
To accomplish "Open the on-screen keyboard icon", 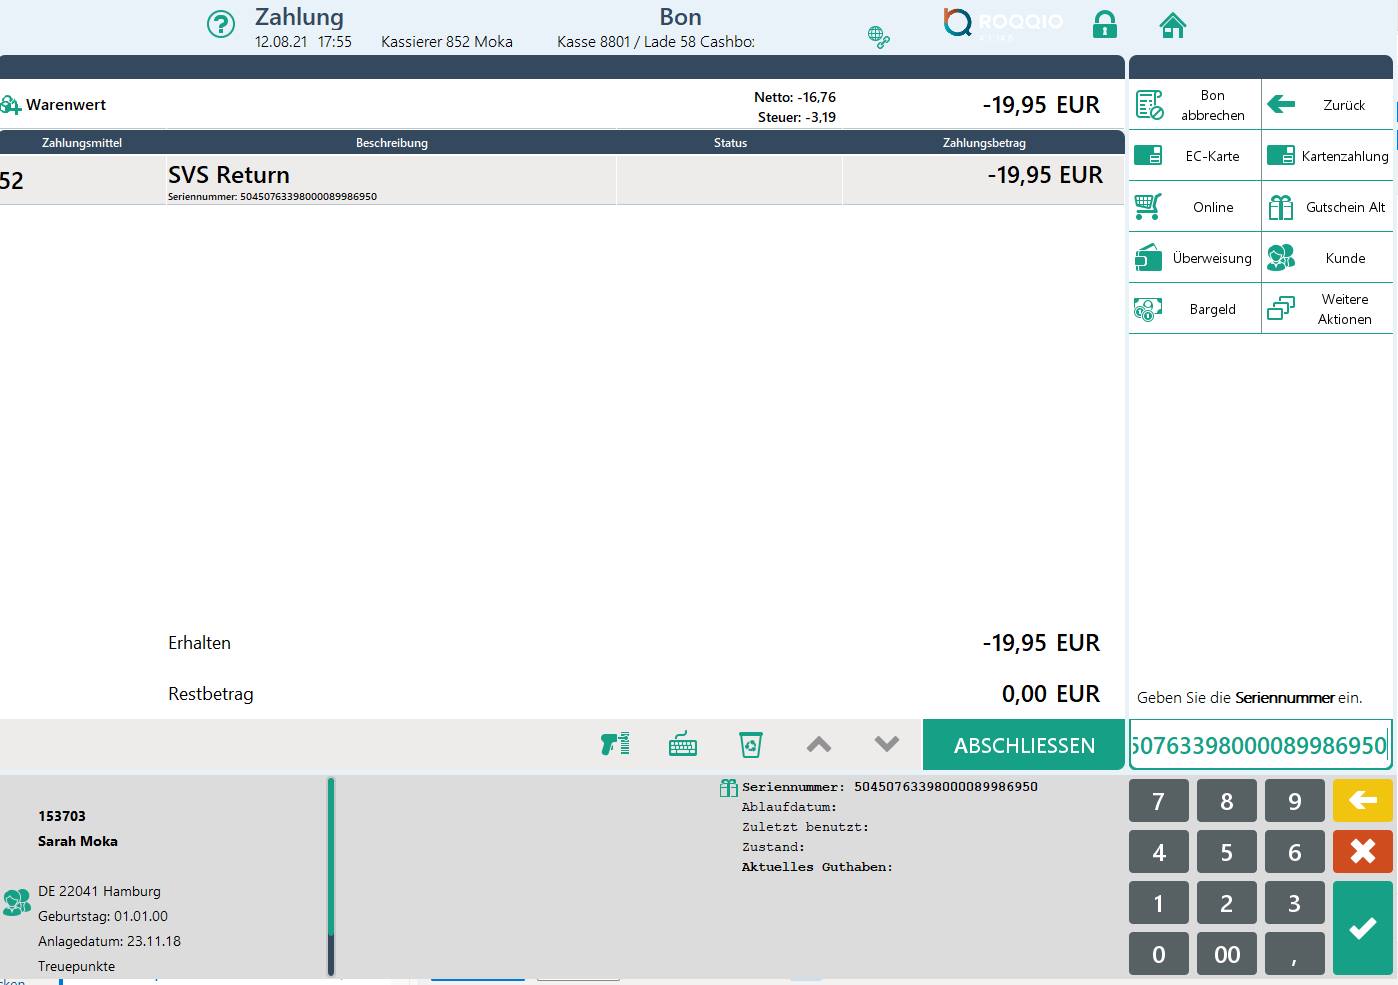I will click(x=683, y=744).
